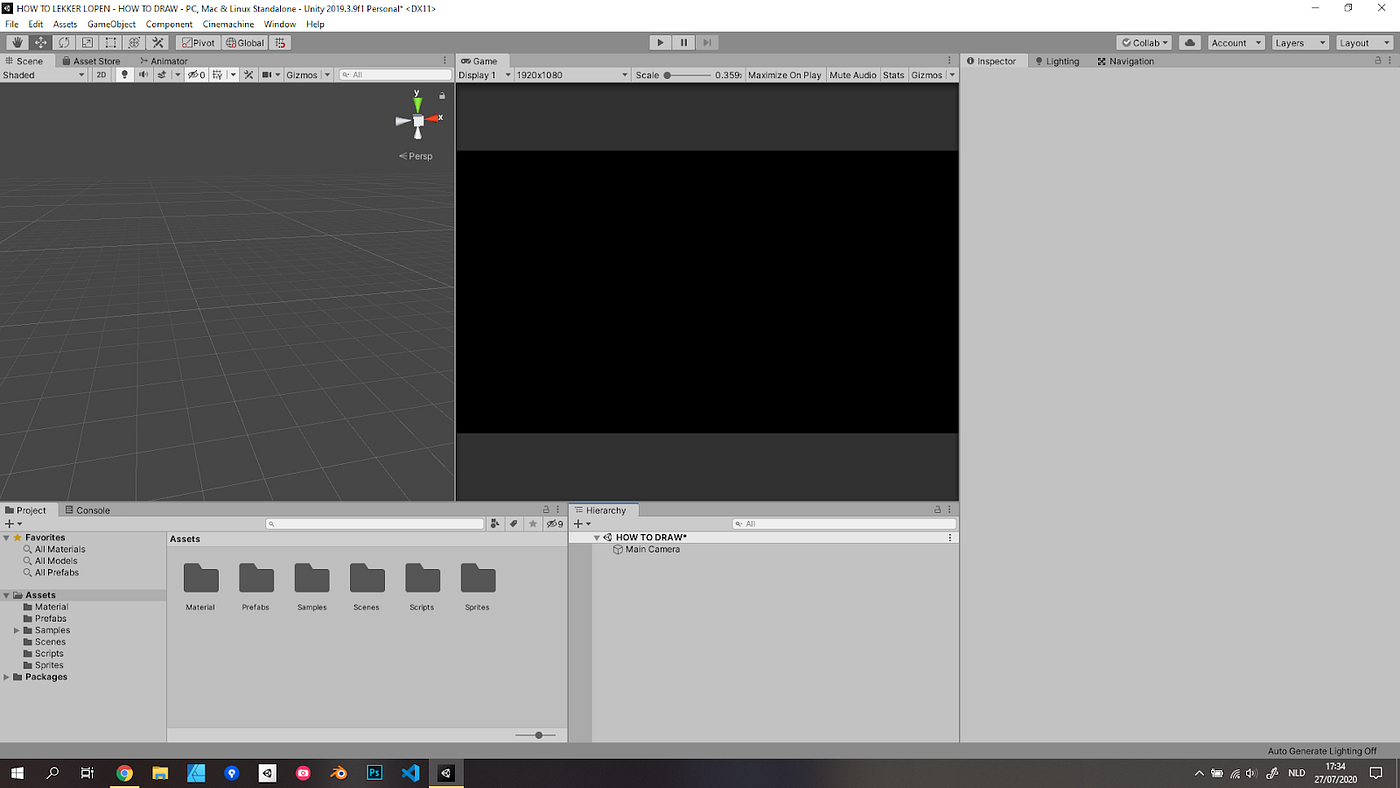Viewport: 1400px width, 788px height.
Task: Select the Move tool
Action: (x=41, y=43)
